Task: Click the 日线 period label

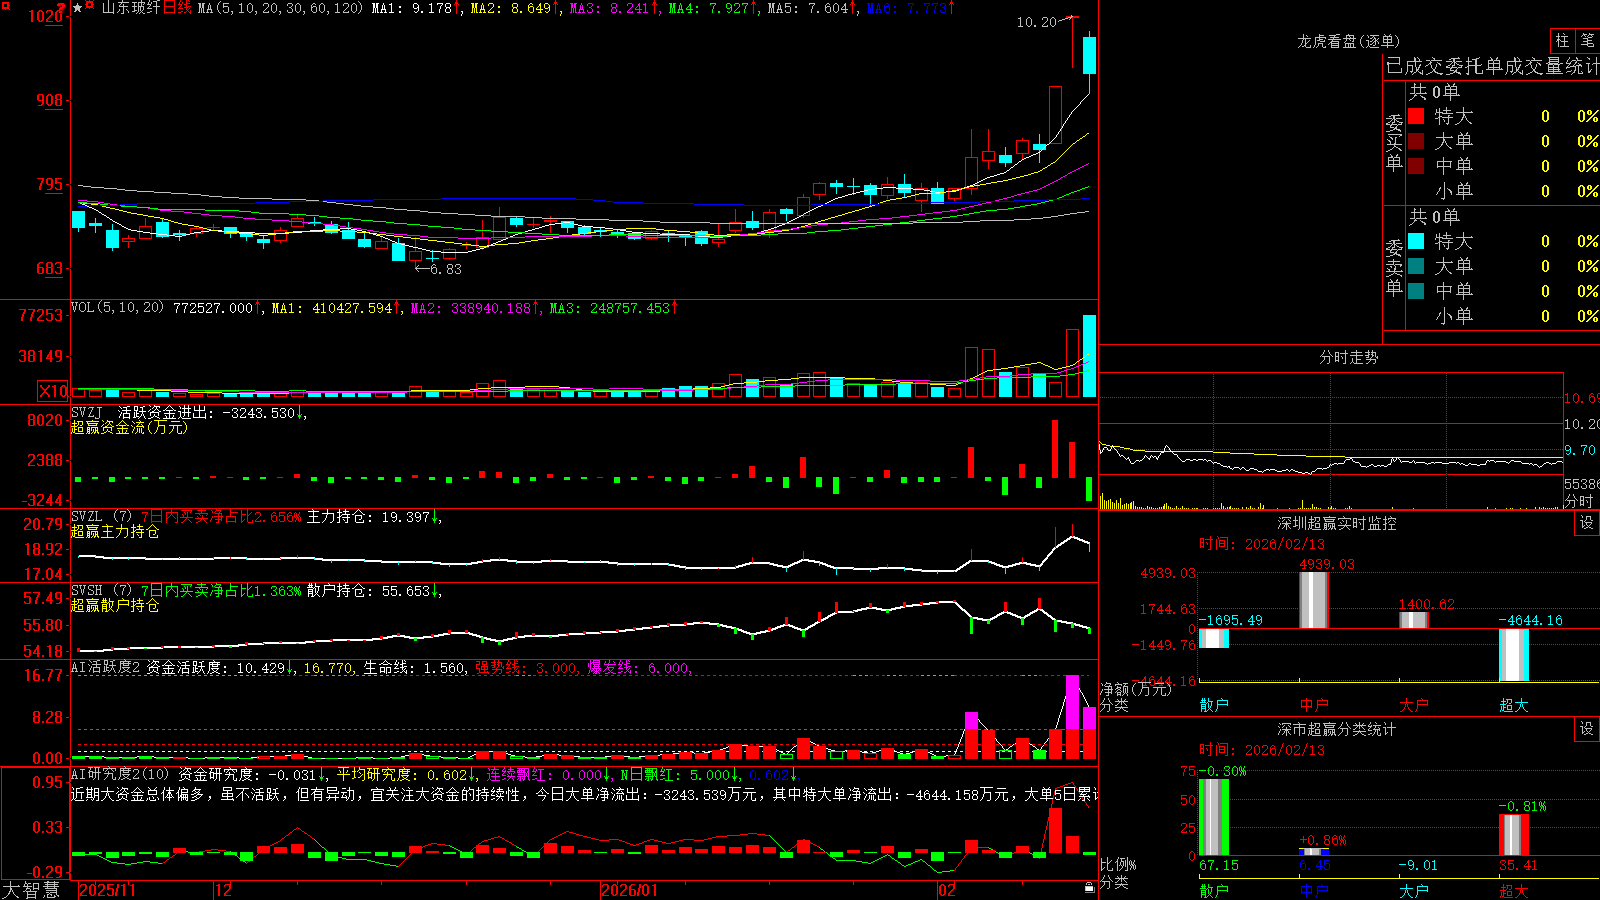Action: click(177, 8)
